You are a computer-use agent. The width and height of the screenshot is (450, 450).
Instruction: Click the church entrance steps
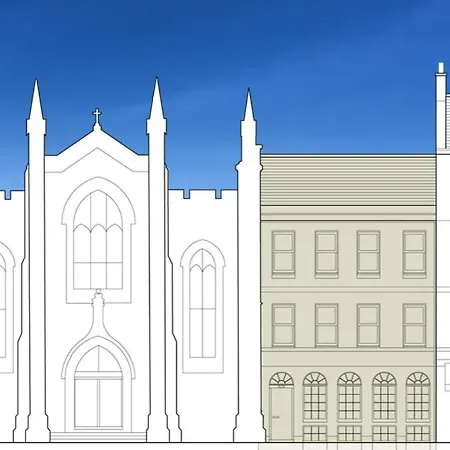pyautogui.click(x=98, y=436)
